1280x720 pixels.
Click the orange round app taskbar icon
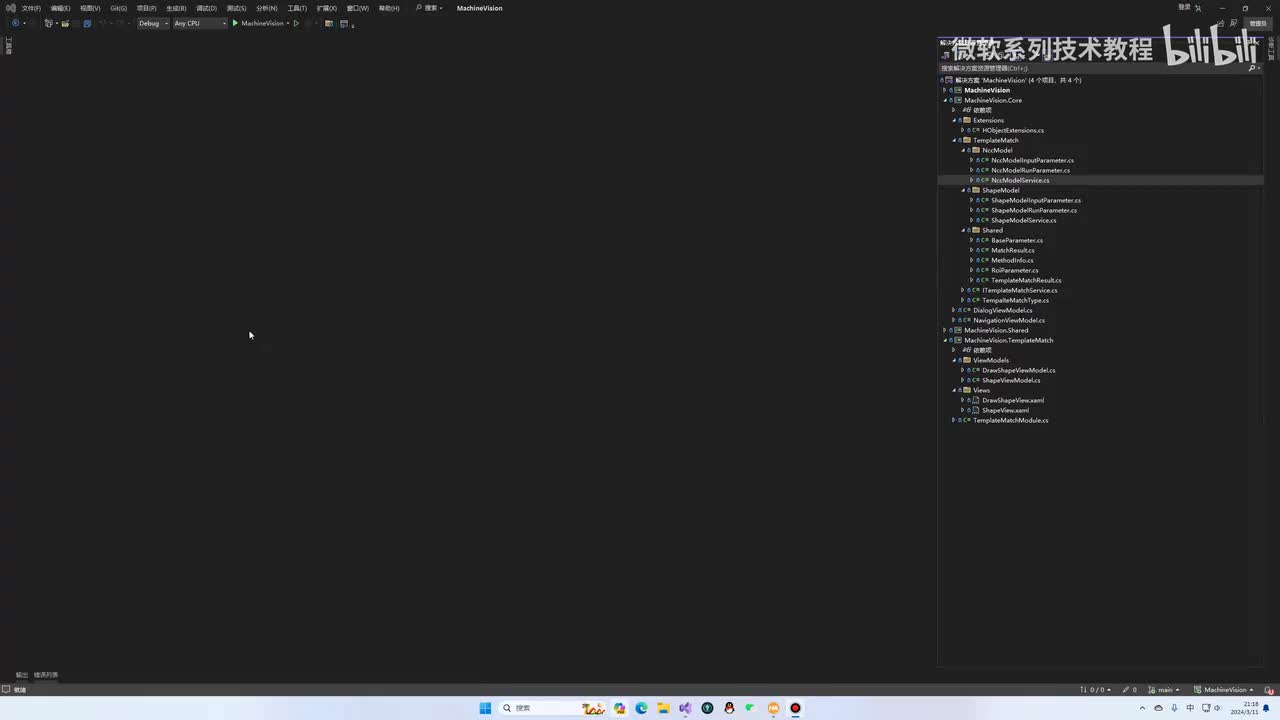pyautogui.click(x=773, y=708)
